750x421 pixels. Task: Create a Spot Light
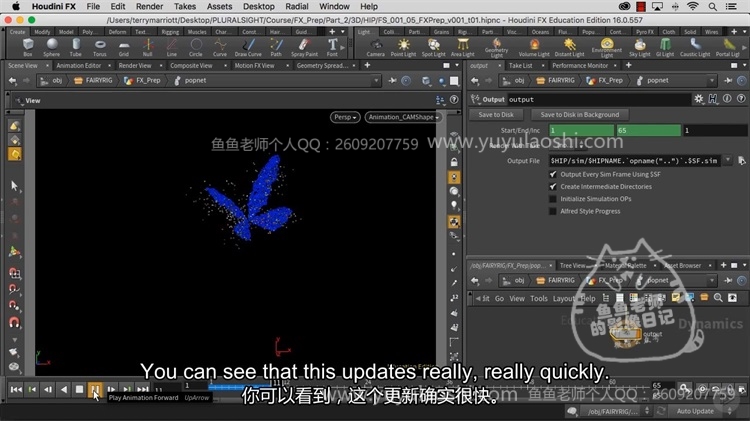tap(433, 47)
